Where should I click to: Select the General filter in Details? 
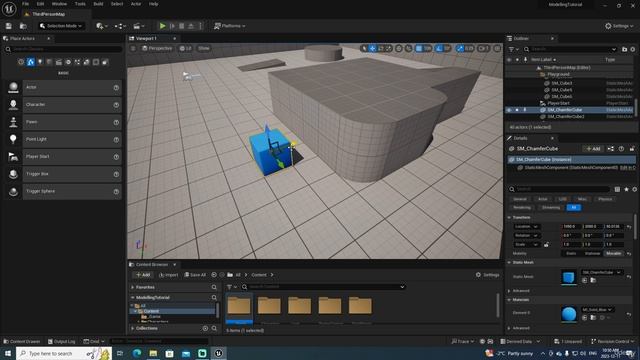coord(520,199)
